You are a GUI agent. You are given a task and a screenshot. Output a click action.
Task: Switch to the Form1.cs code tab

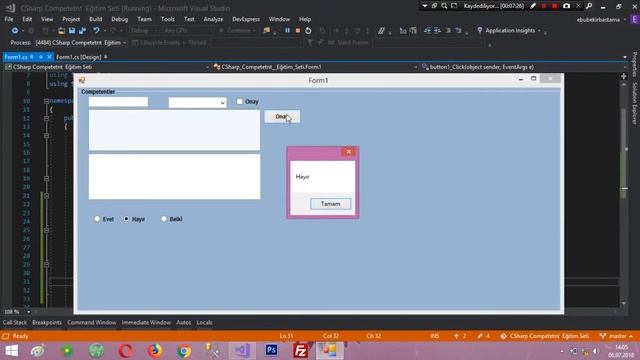point(16,57)
